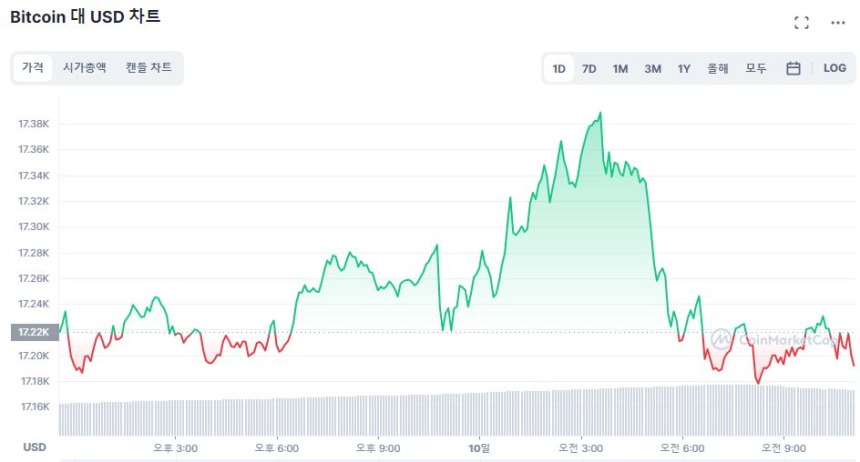Set chart range to 3M
This screenshot has width=860, height=462.
tap(652, 68)
